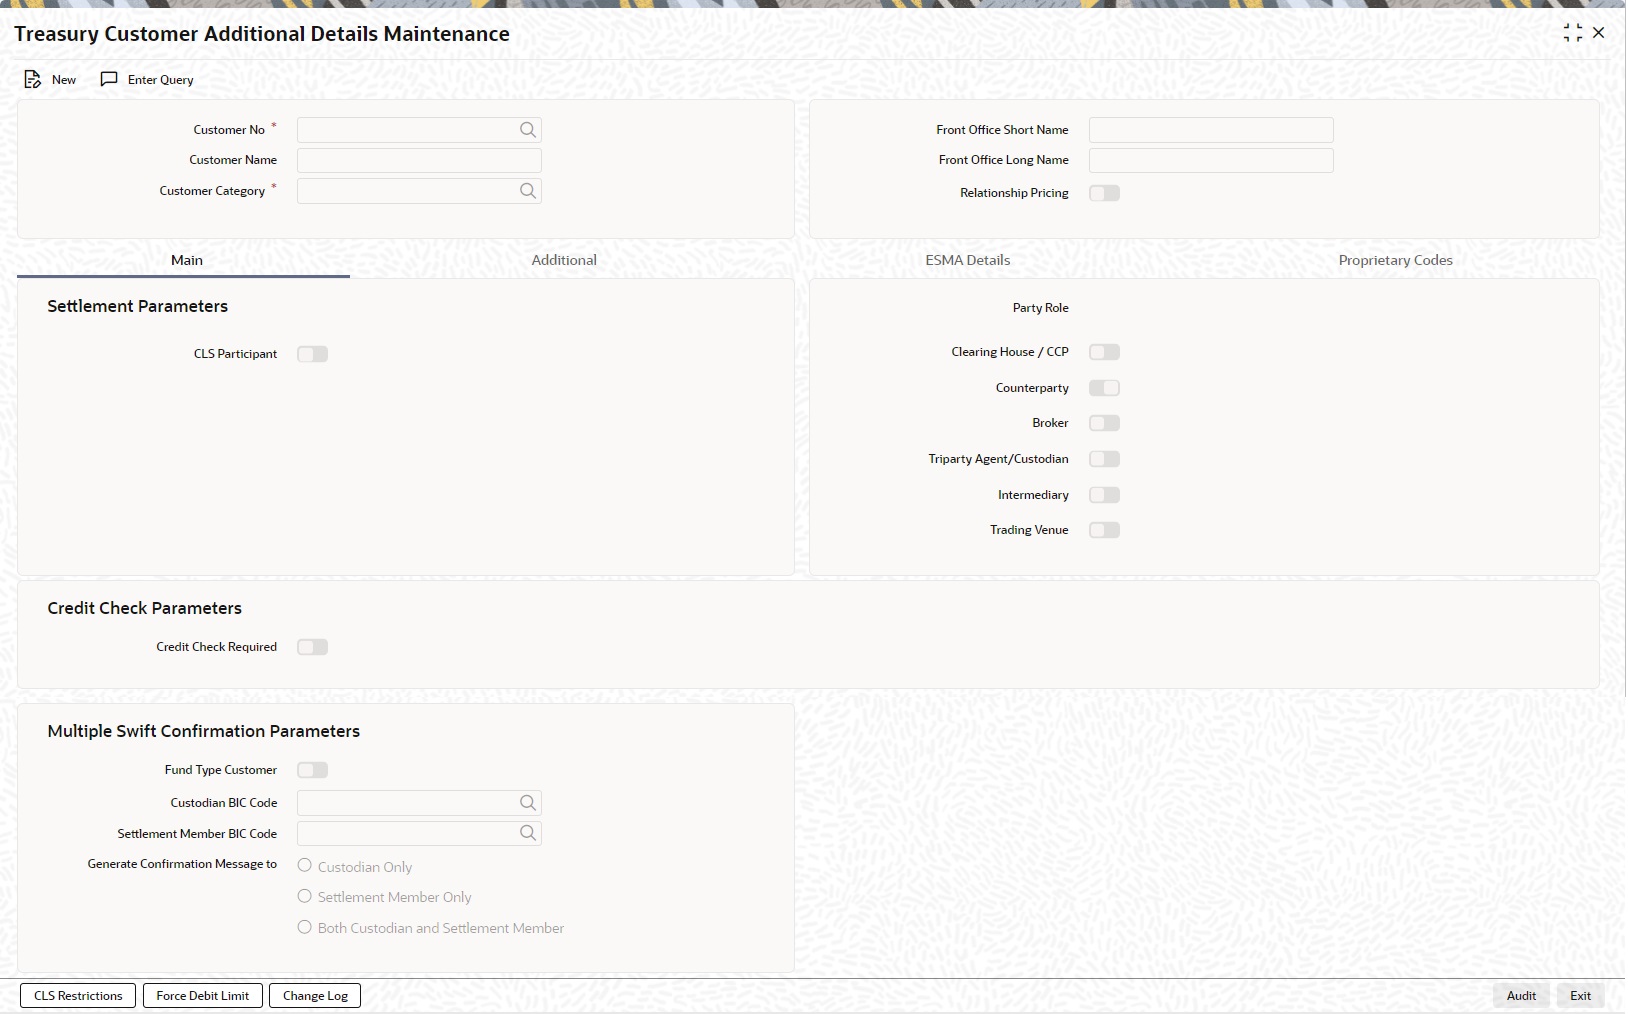The image size is (1628, 1014).
Task: Open Custodian BIC Code search lookup
Action: 528,803
